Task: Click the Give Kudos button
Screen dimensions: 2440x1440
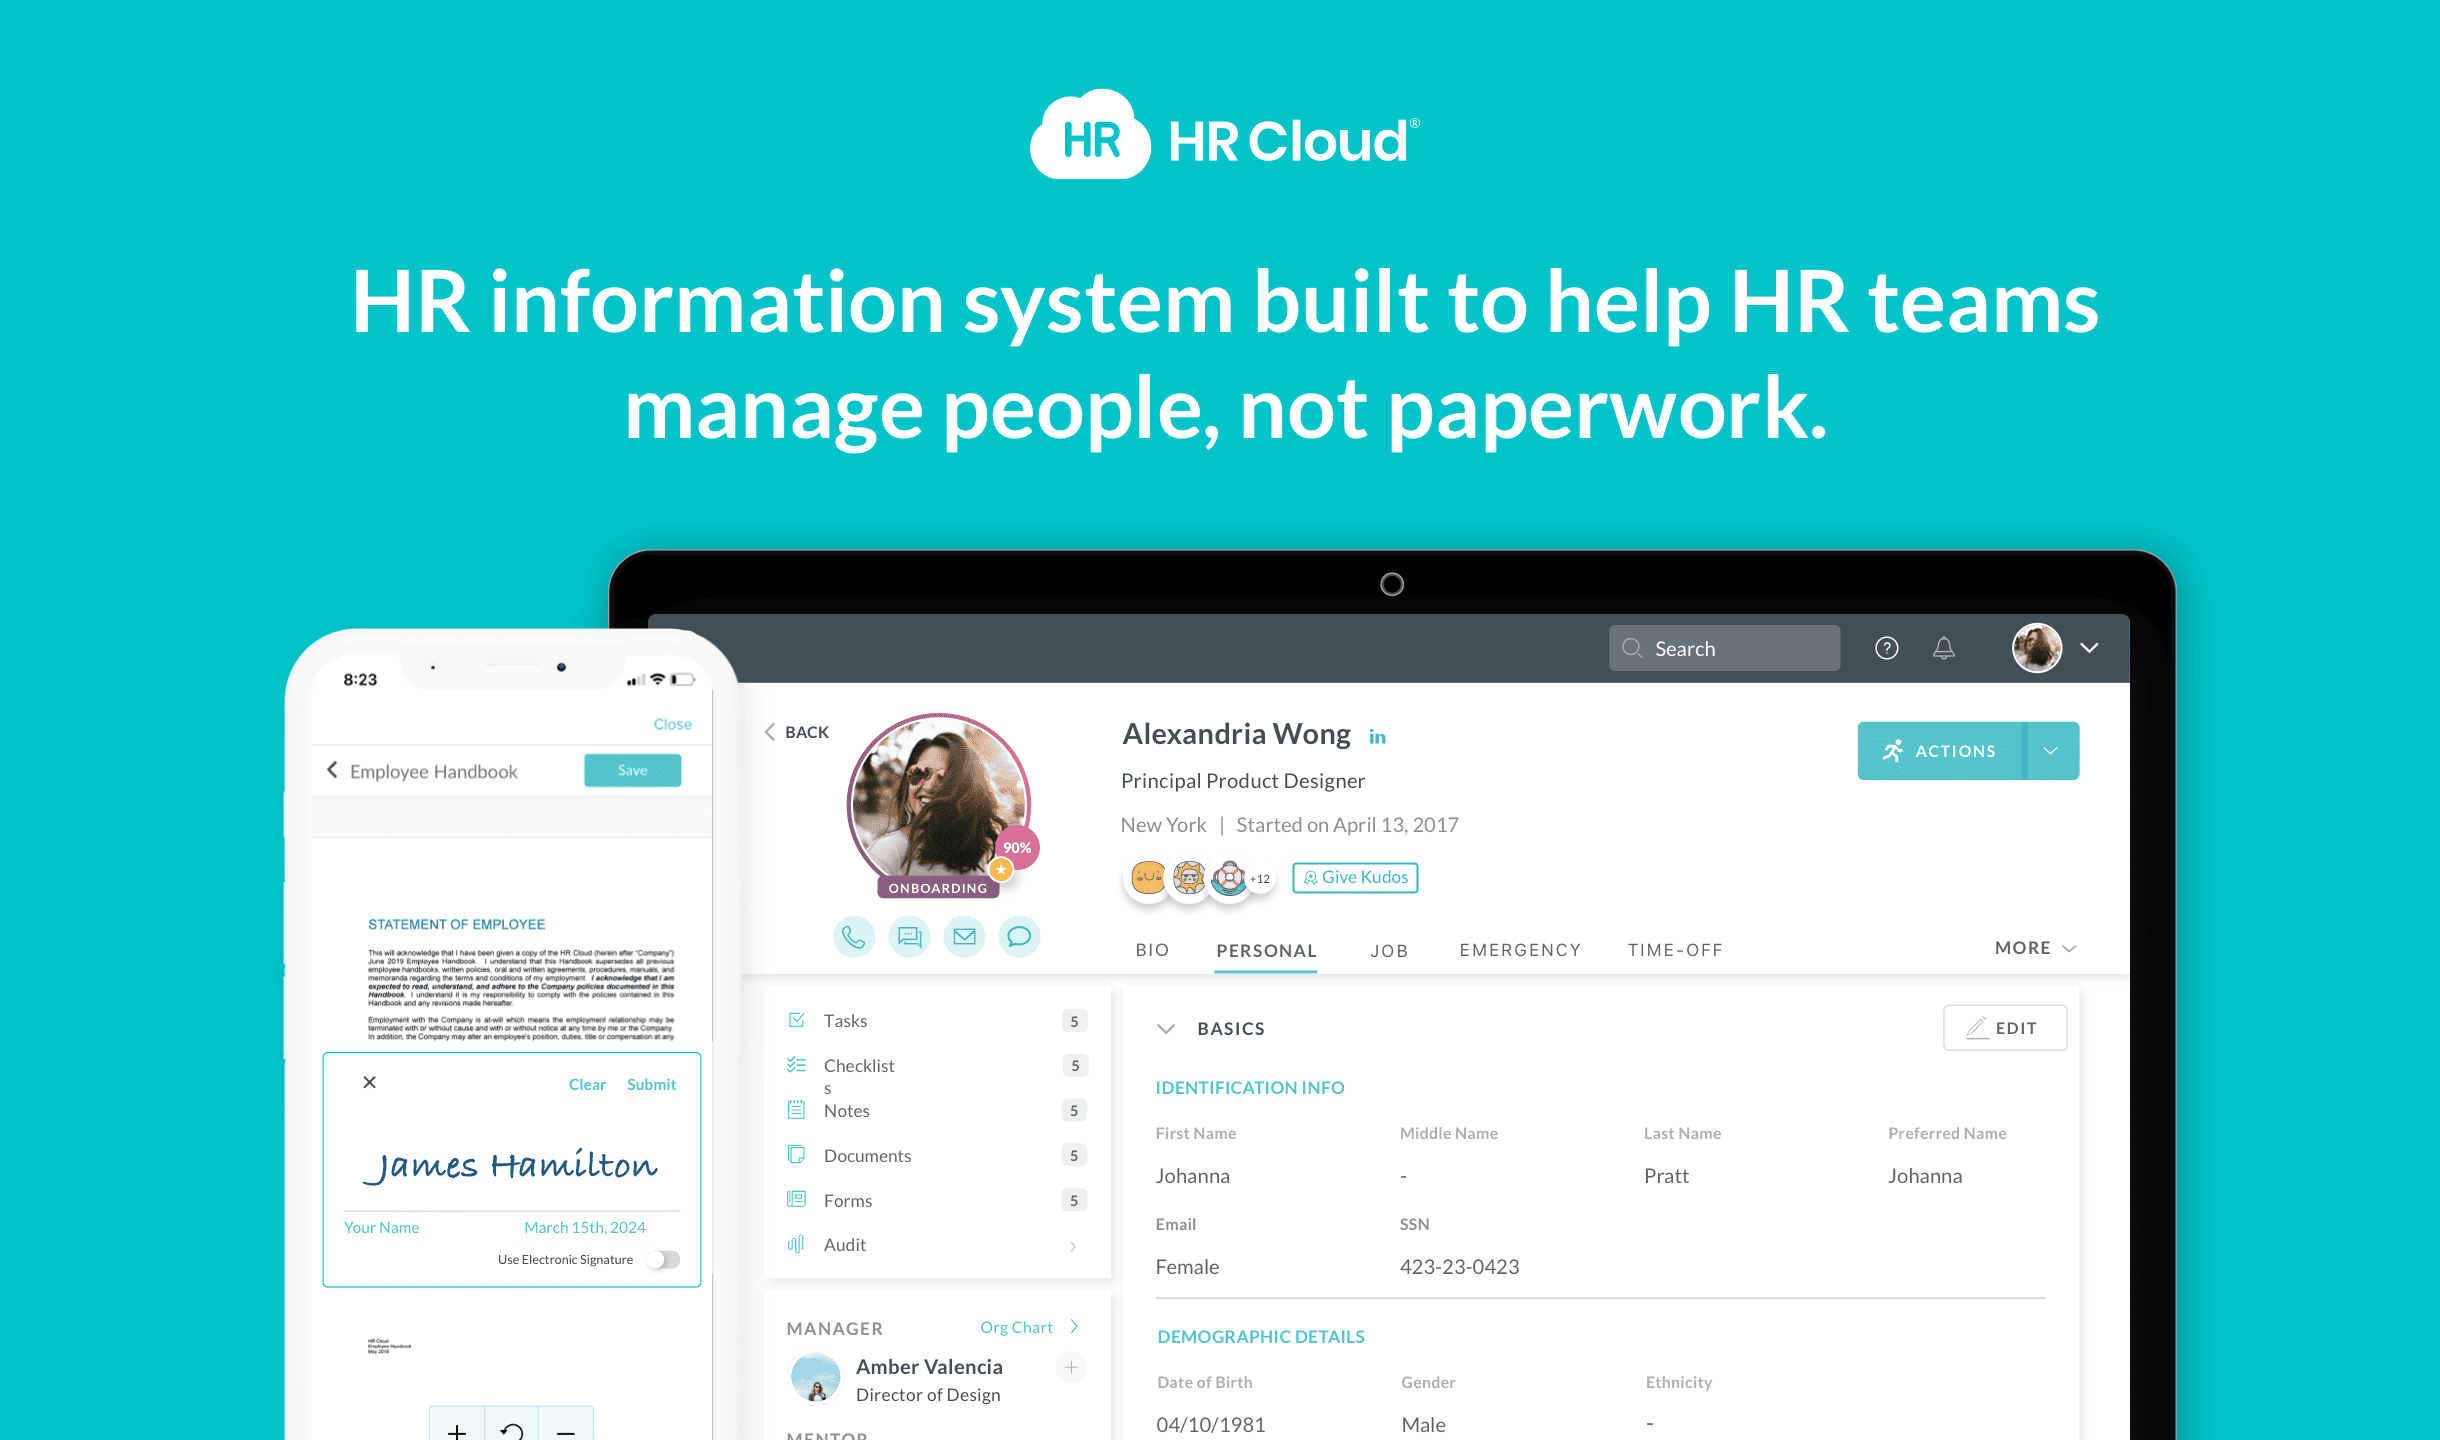Action: click(1355, 877)
